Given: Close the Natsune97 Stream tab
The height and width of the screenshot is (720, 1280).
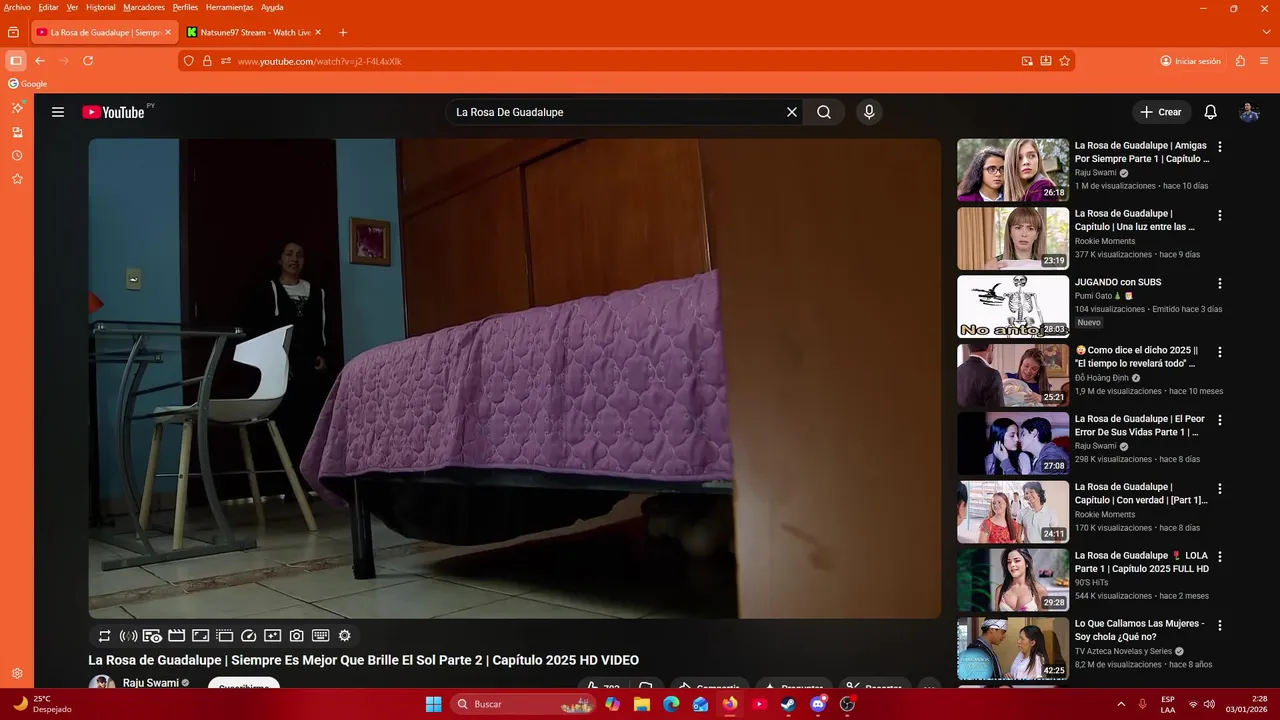Looking at the screenshot, I should coord(318,32).
